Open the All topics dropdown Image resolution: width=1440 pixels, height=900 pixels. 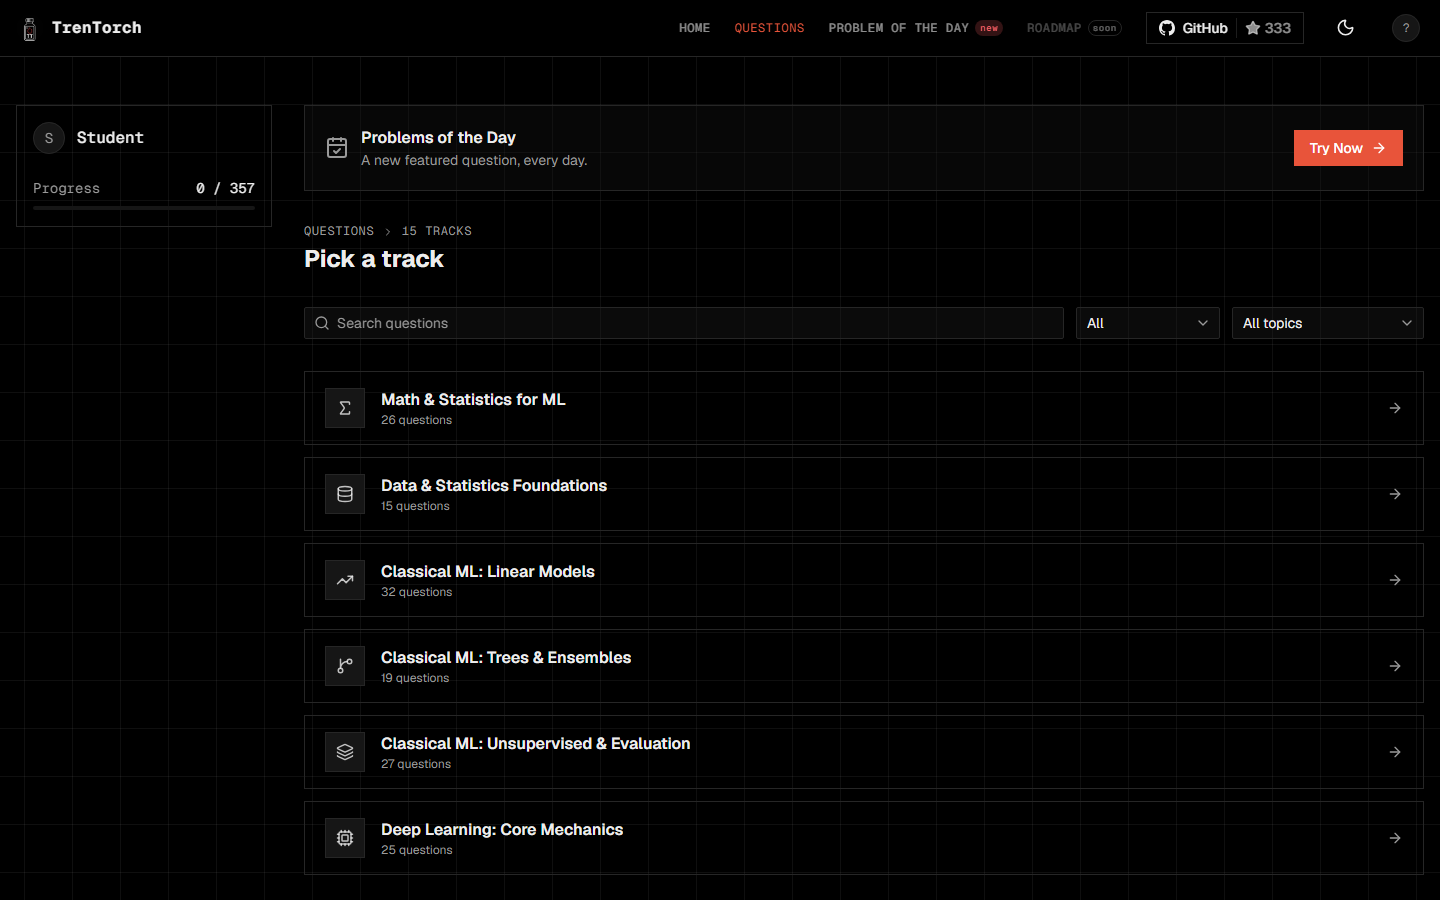pos(1327,323)
